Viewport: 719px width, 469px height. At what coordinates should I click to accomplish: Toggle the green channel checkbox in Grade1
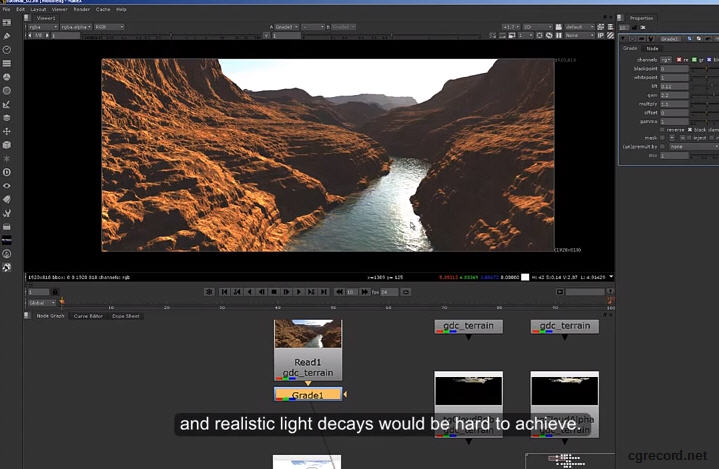click(694, 60)
